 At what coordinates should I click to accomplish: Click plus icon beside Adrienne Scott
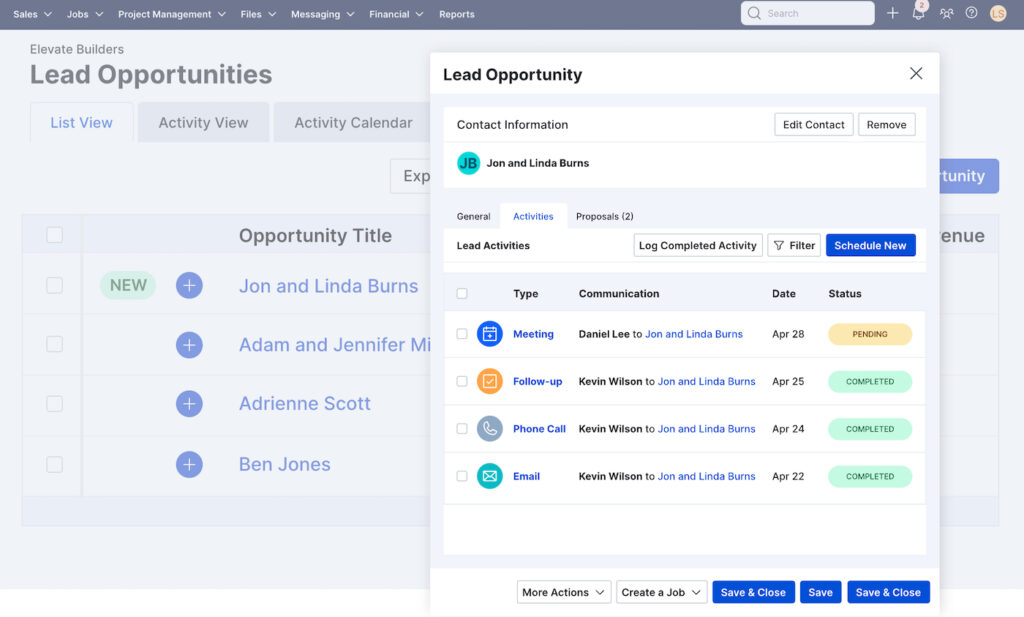coord(189,403)
